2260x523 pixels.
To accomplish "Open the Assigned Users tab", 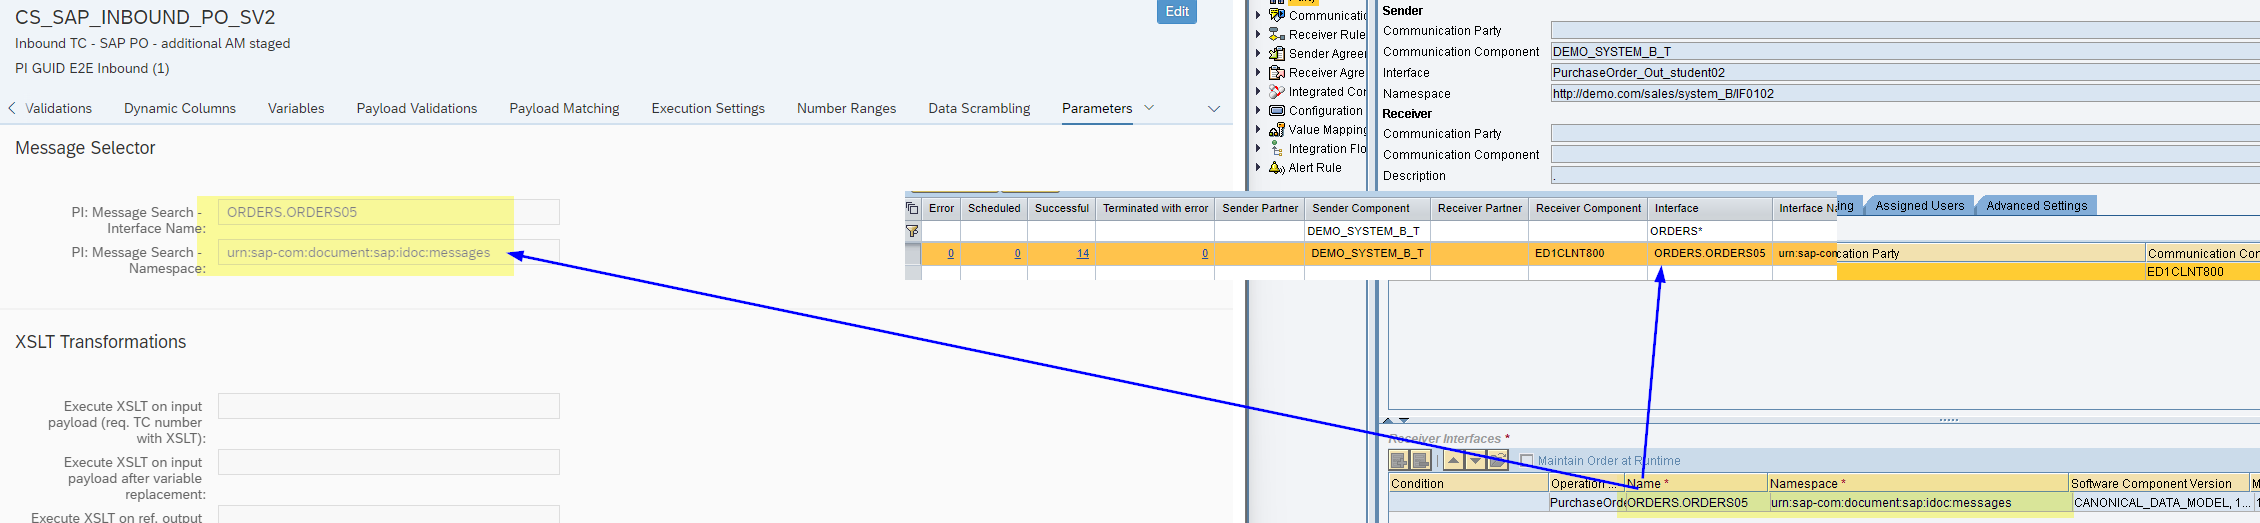I will (x=1919, y=206).
